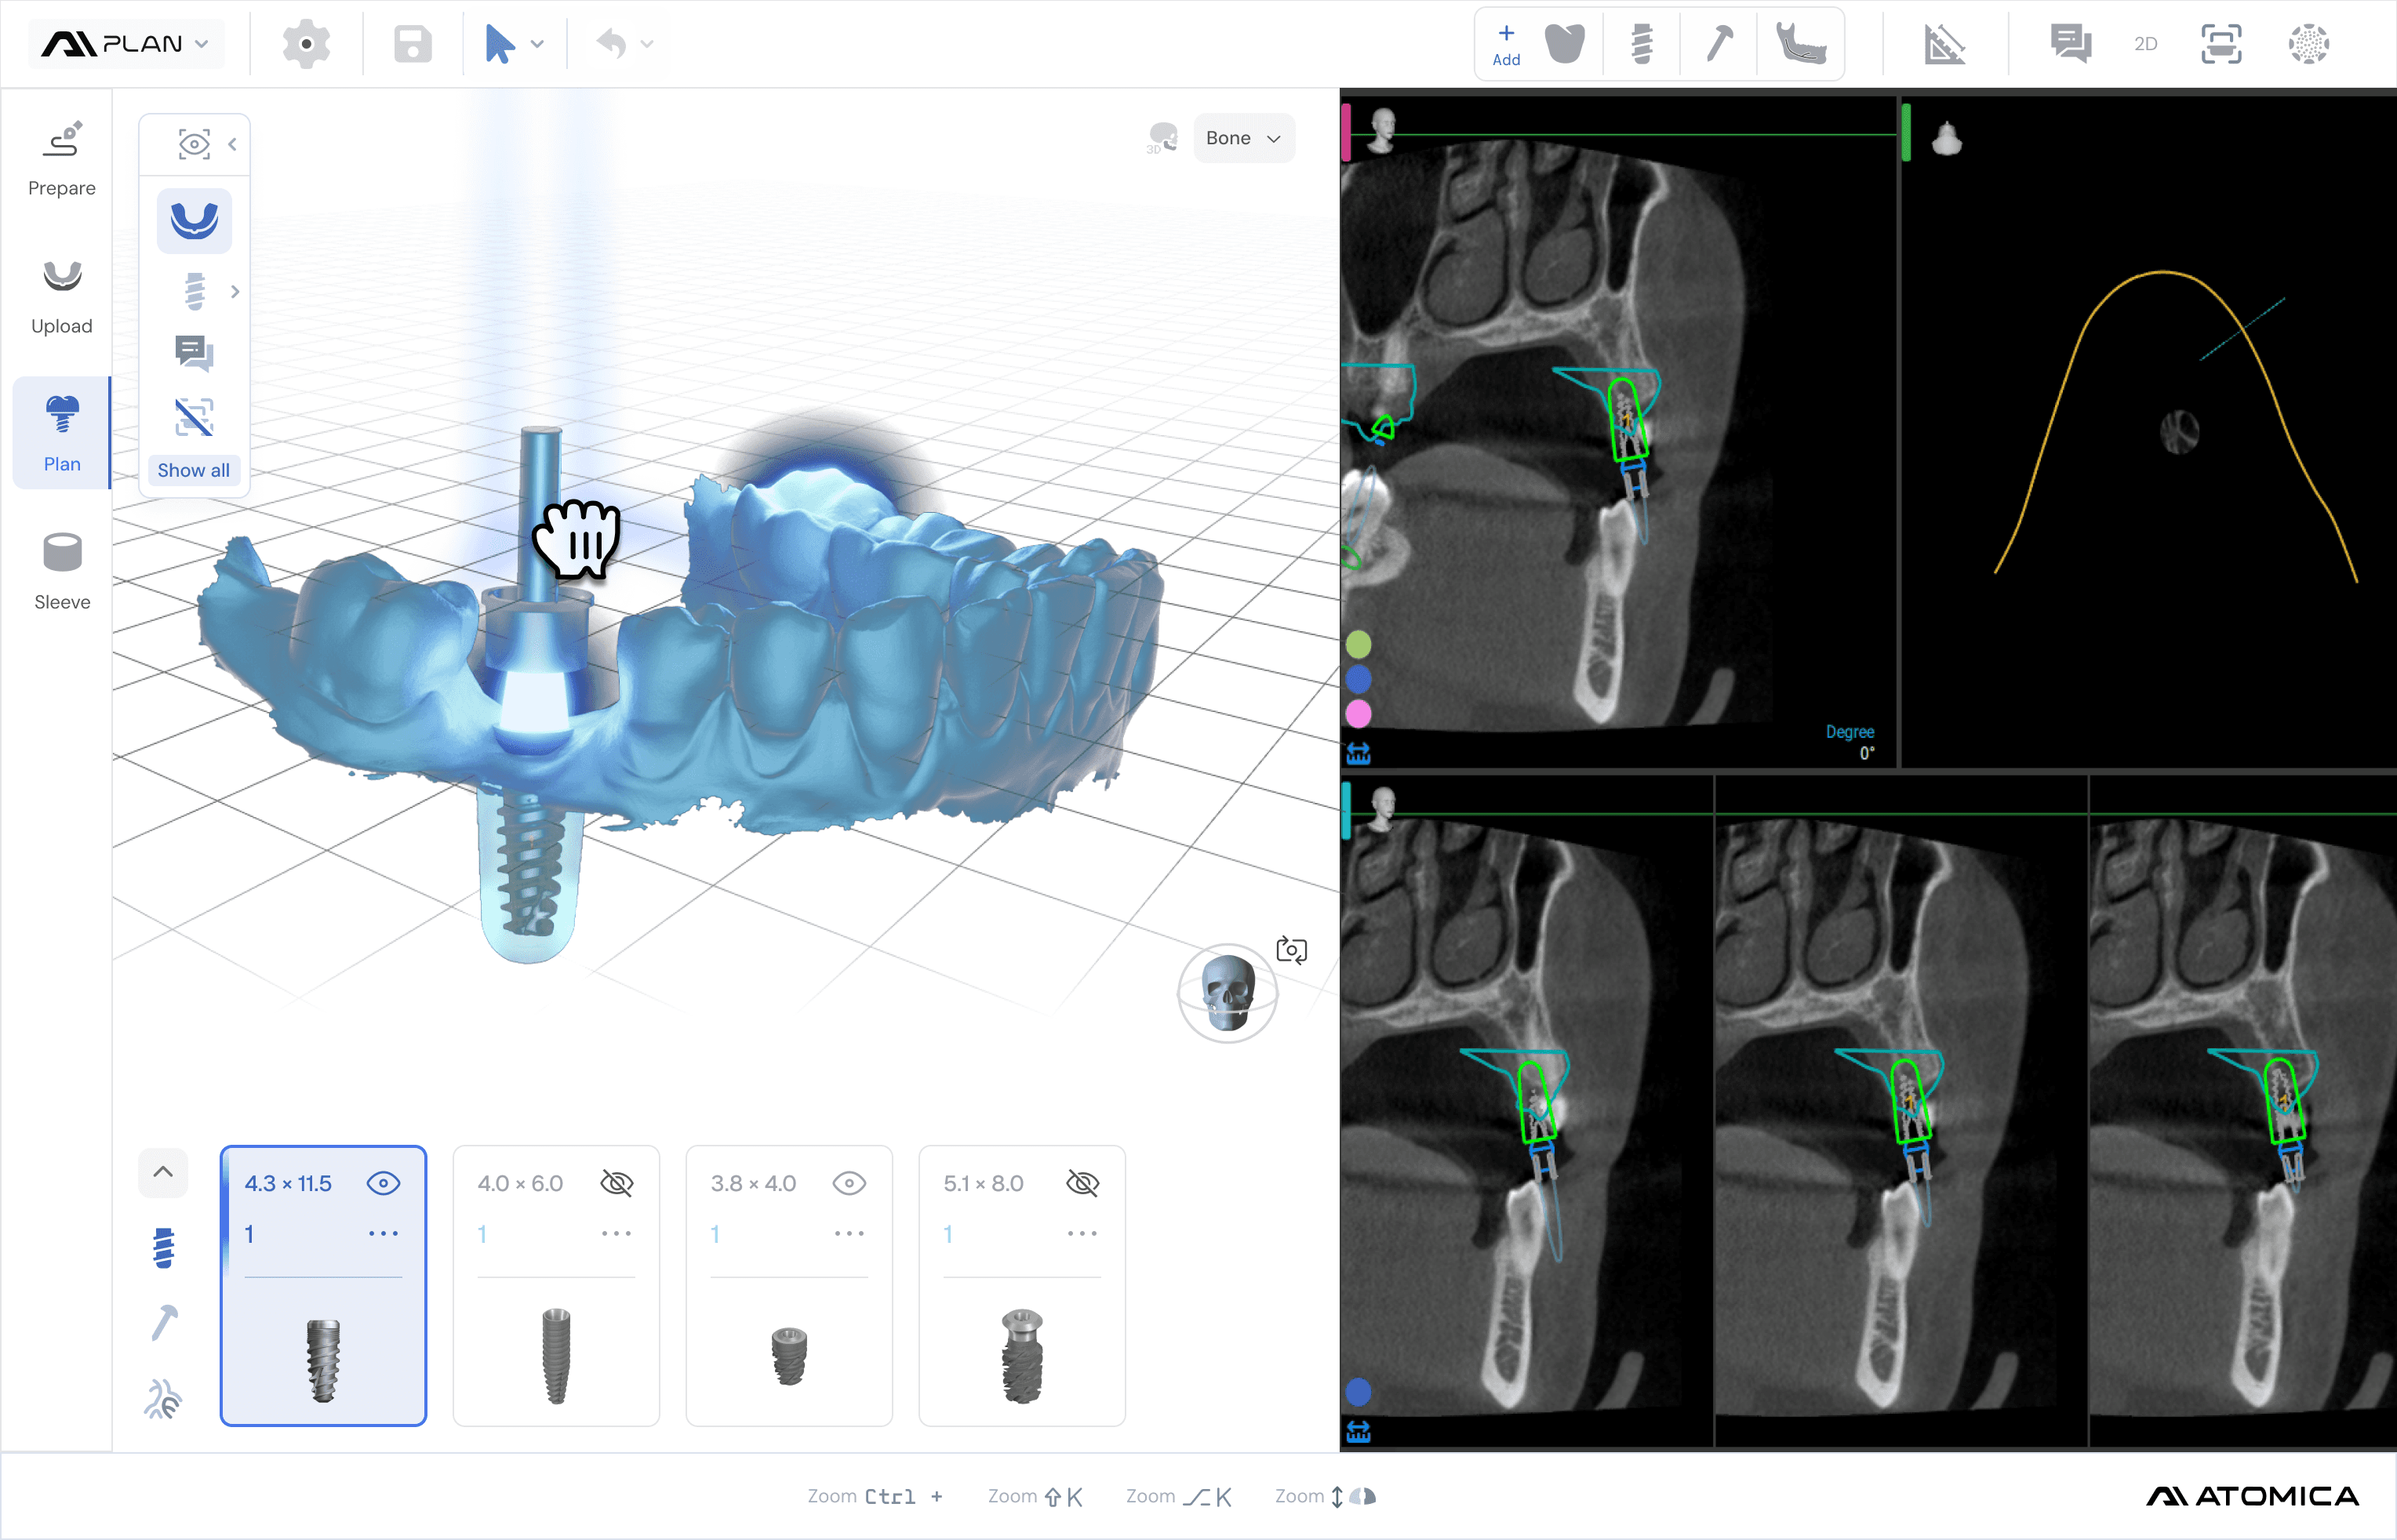Click the pink color dot on CT view
This screenshot has width=2397, height=1540.
1358,713
